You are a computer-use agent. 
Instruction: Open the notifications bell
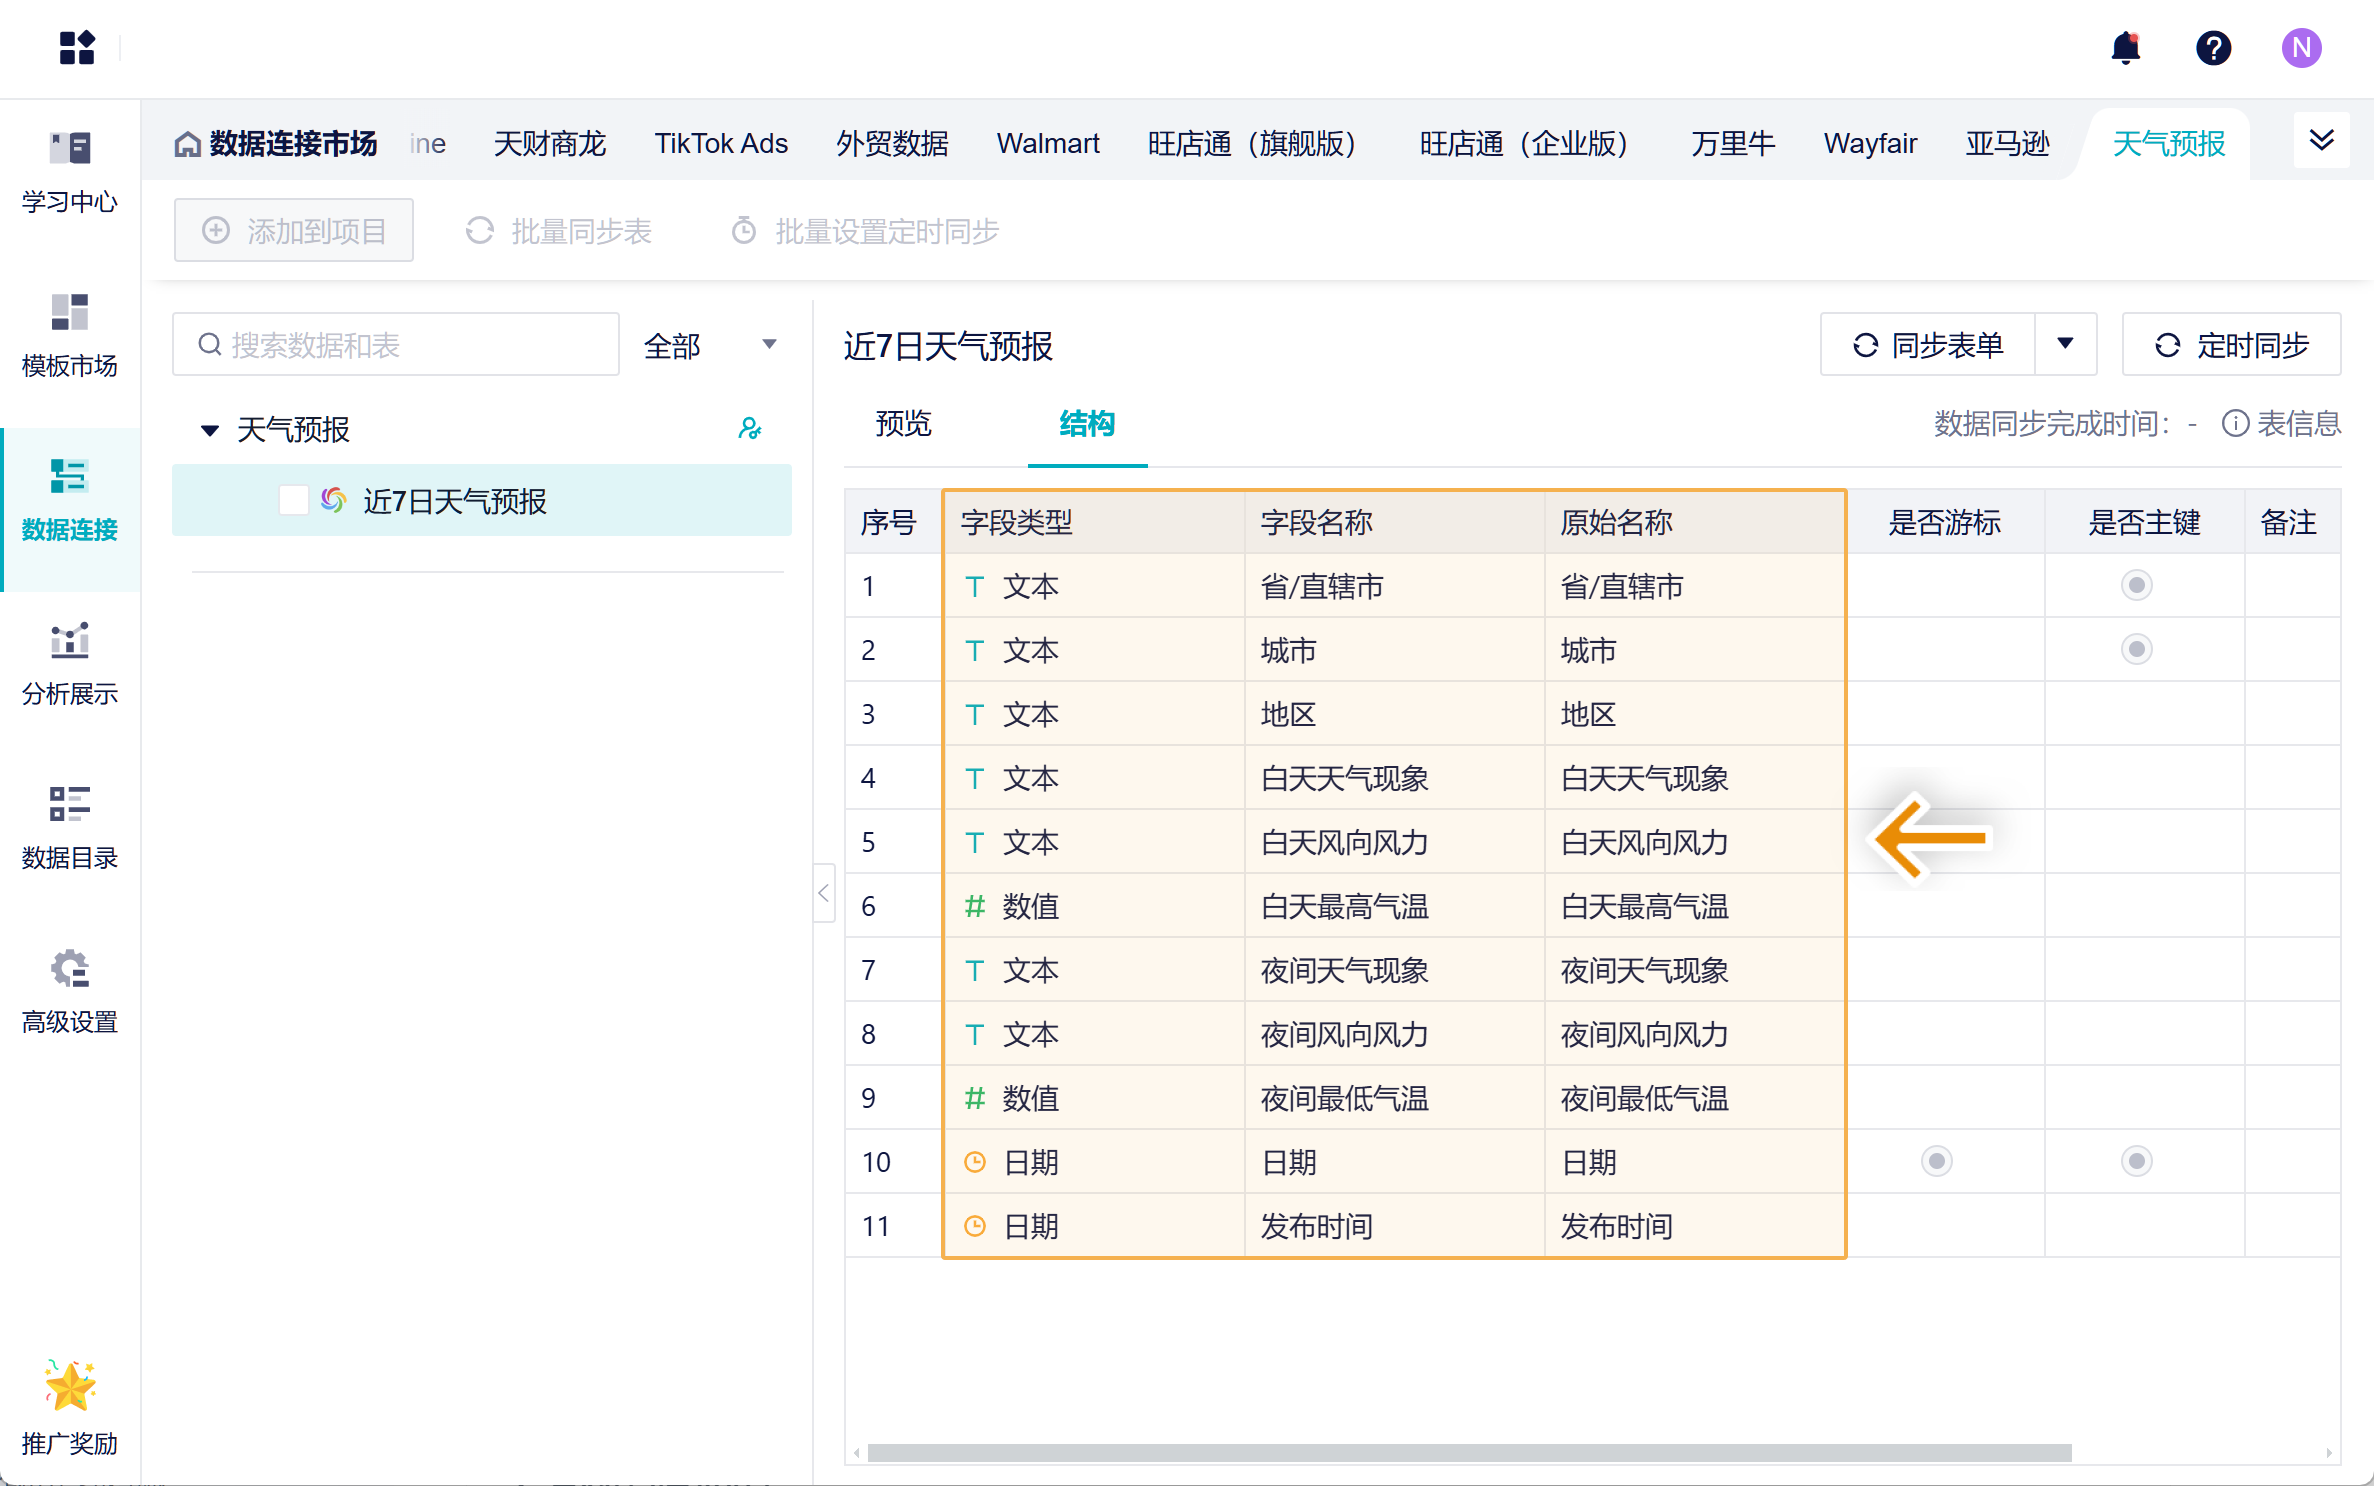pos(2125,48)
